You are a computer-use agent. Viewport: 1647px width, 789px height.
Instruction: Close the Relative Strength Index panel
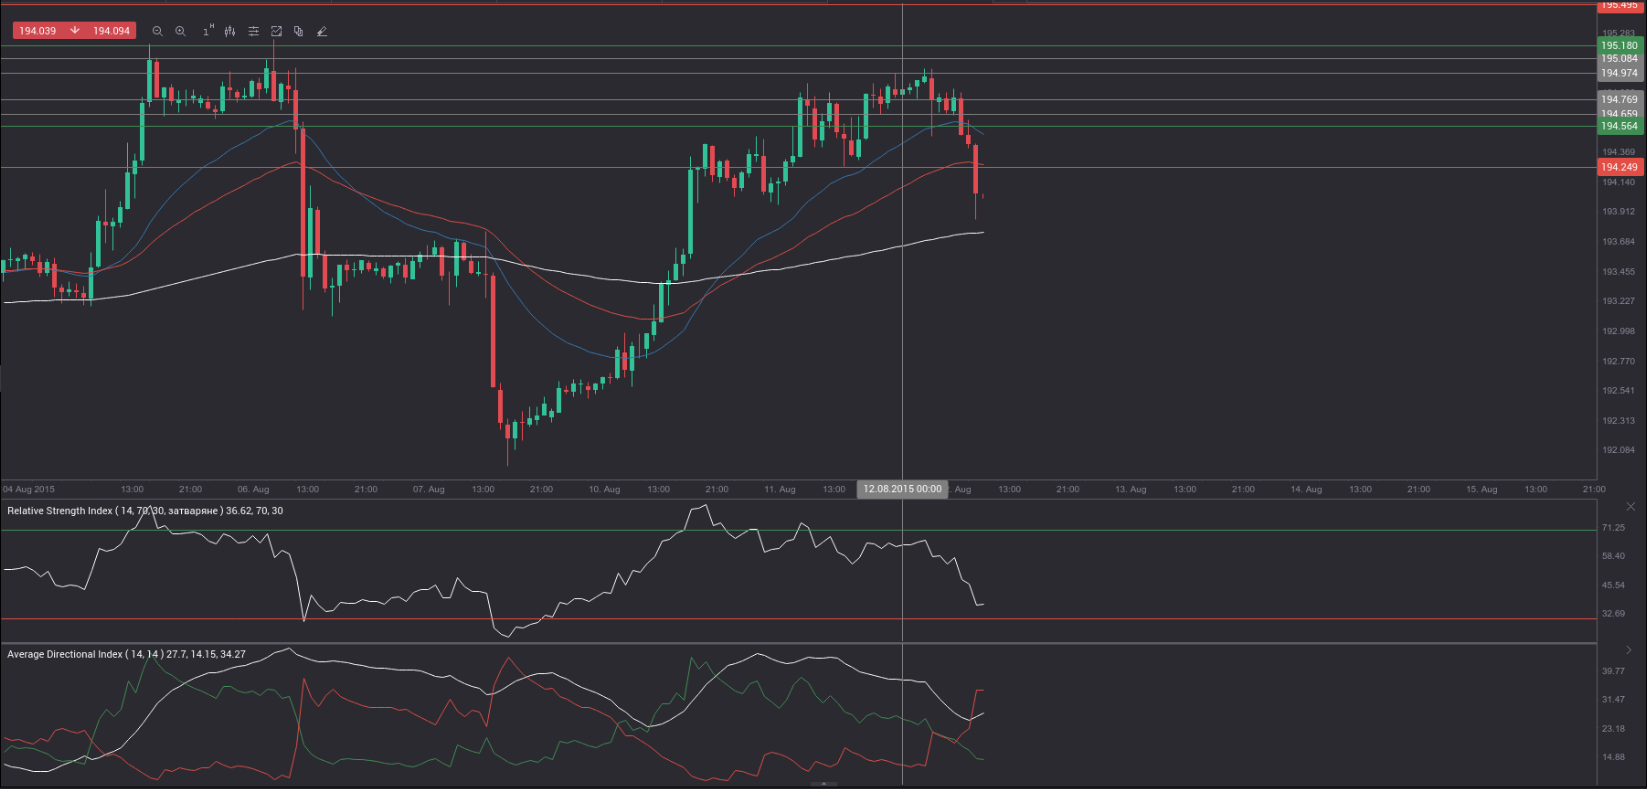[1629, 507]
